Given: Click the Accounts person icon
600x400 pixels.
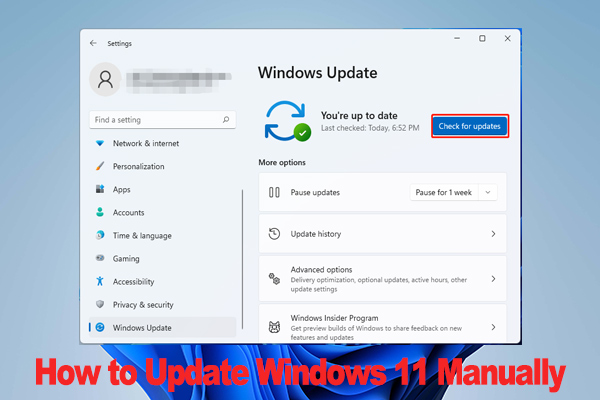Looking at the screenshot, I should point(100,212).
